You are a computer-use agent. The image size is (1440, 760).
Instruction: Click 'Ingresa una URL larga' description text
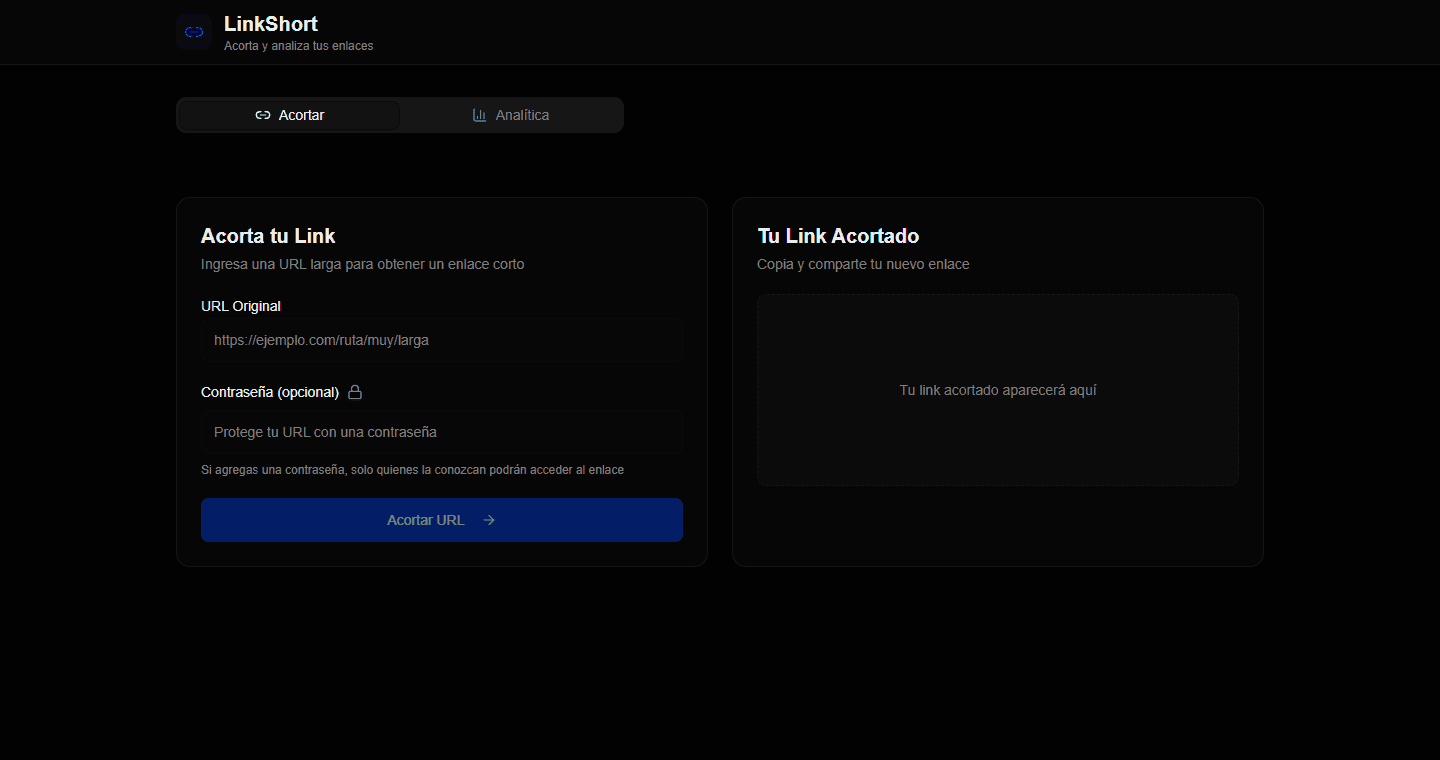pos(363,264)
